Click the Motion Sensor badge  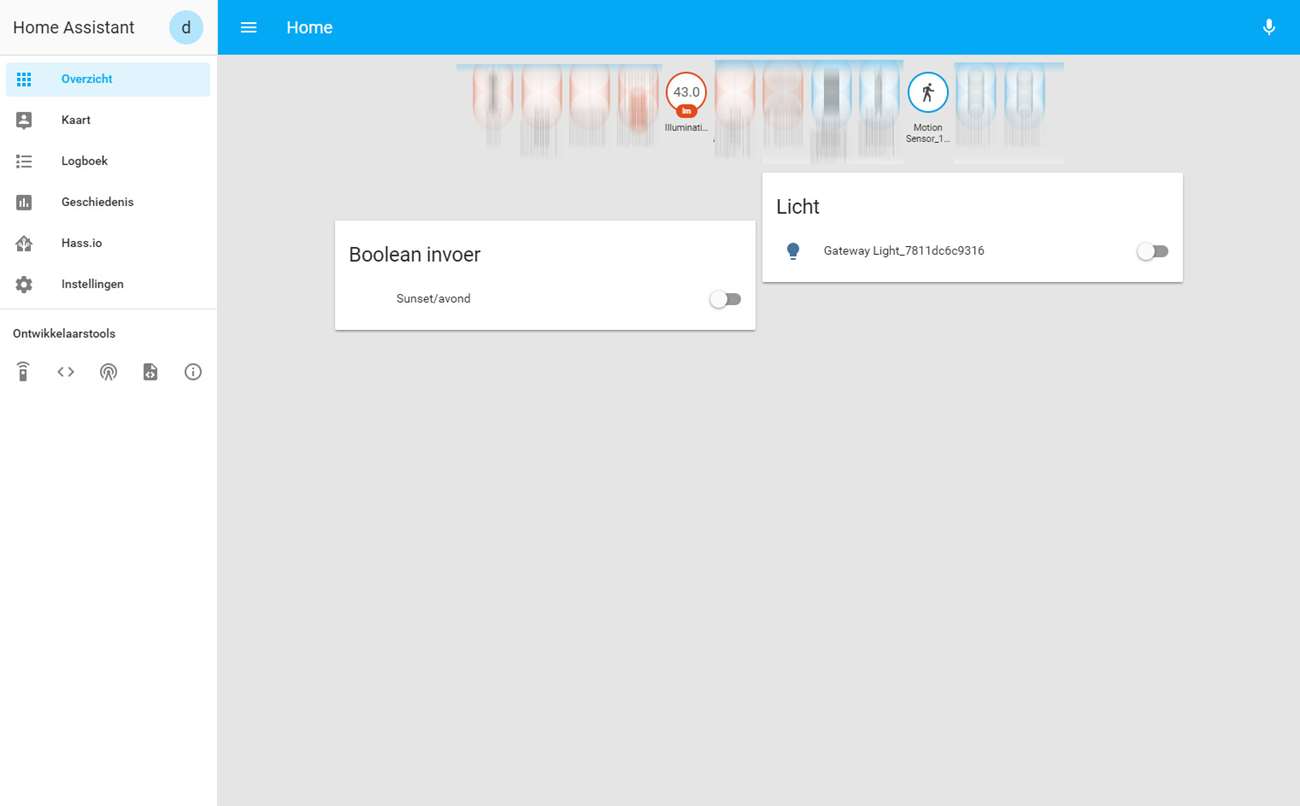point(928,93)
